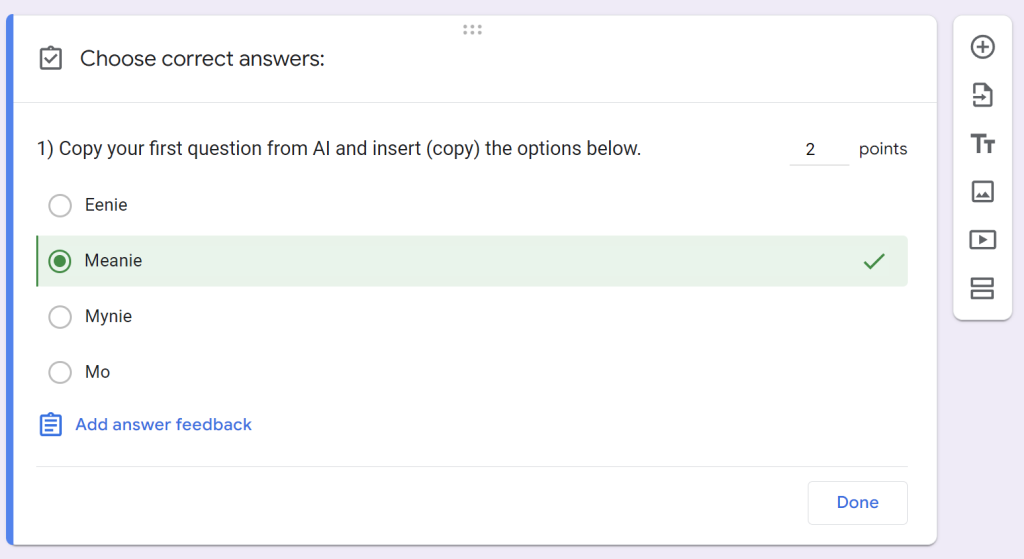
Task: Click the clipboard answer feedback icon
Action: click(x=51, y=424)
